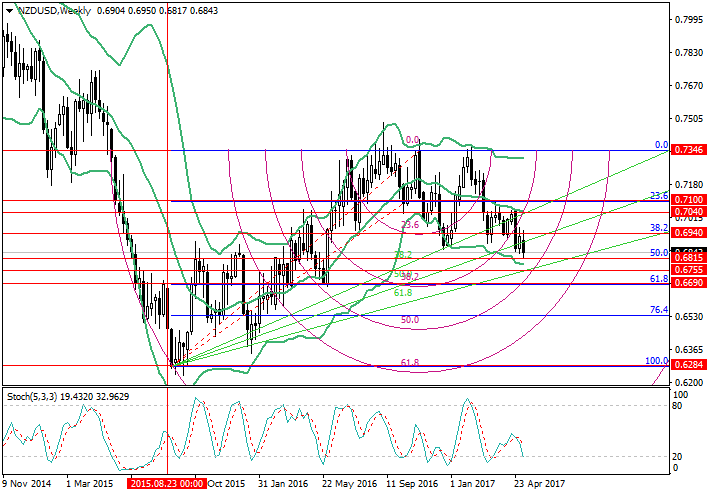Click the 0.6200 price scale value
Screen dimensions: 709x495
pos(689,382)
